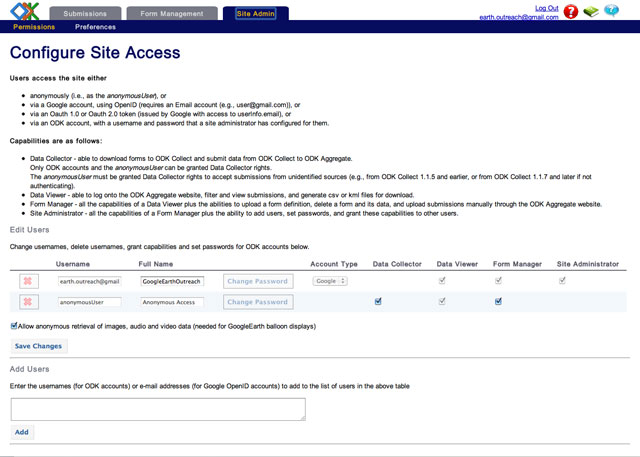The image size is (640, 457).
Task: Toggle Data Collector for anonymousUser
Action: click(378, 301)
